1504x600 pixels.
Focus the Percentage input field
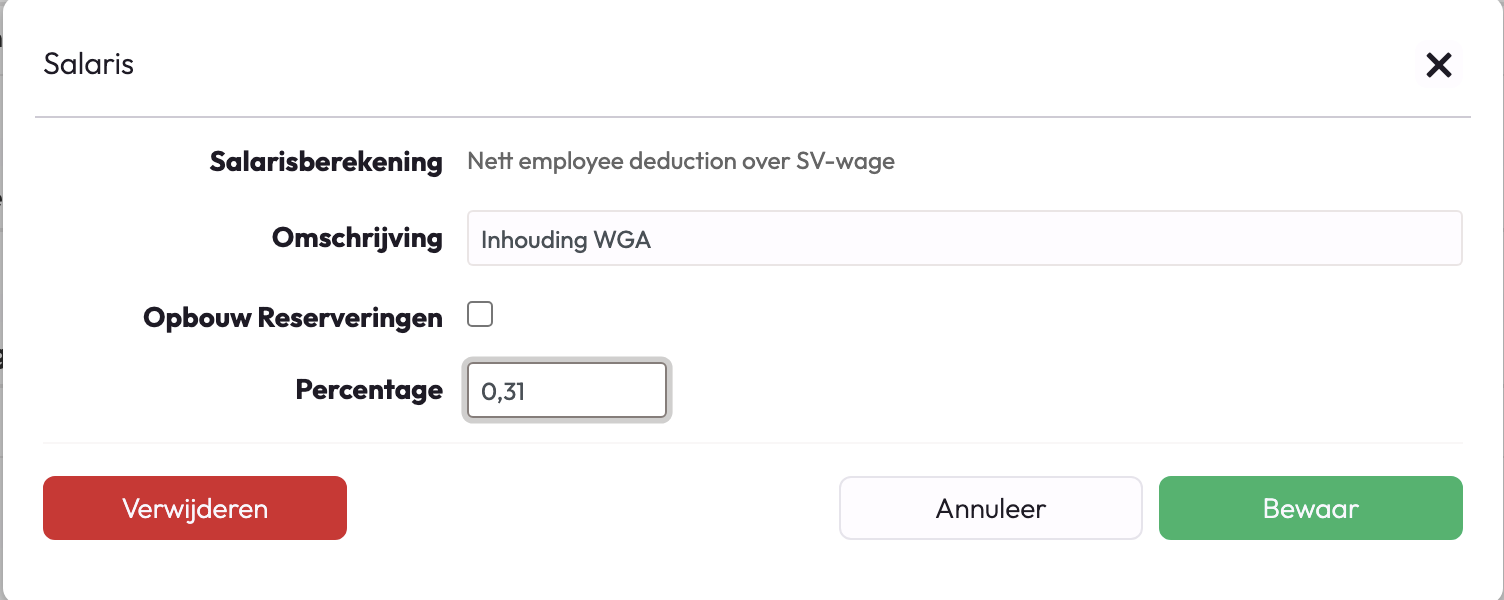566,390
